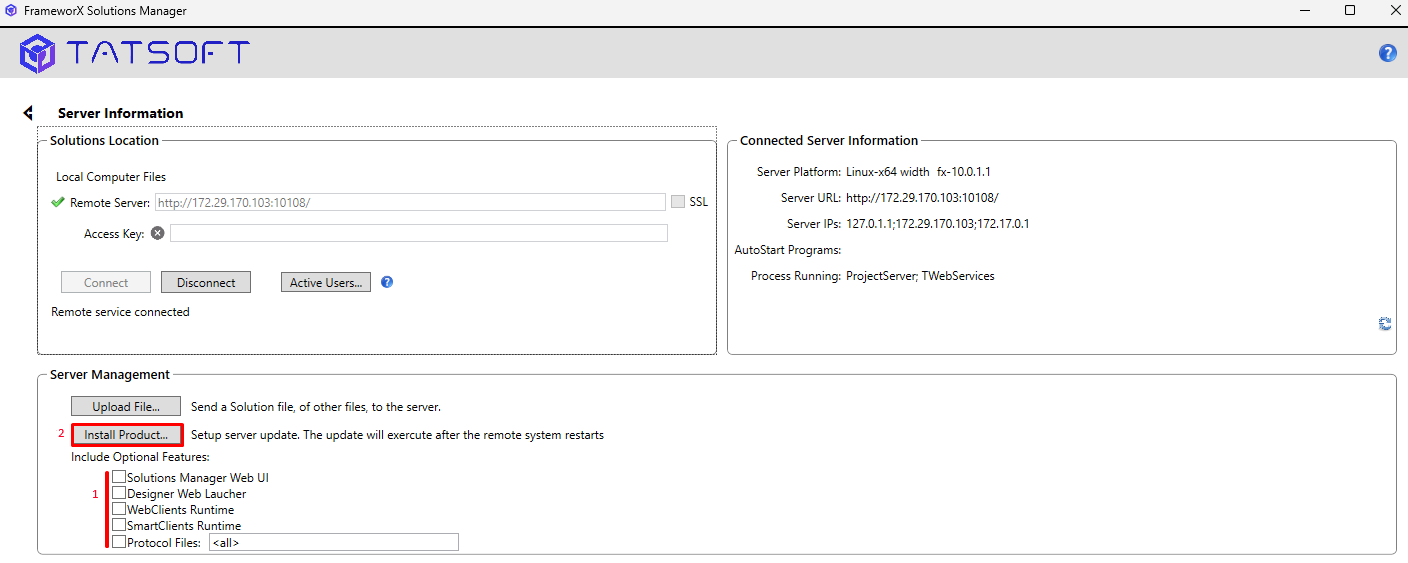Screen dimensions: 1408x563
Task: Refresh connected server information icon
Action: click(1384, 324)
